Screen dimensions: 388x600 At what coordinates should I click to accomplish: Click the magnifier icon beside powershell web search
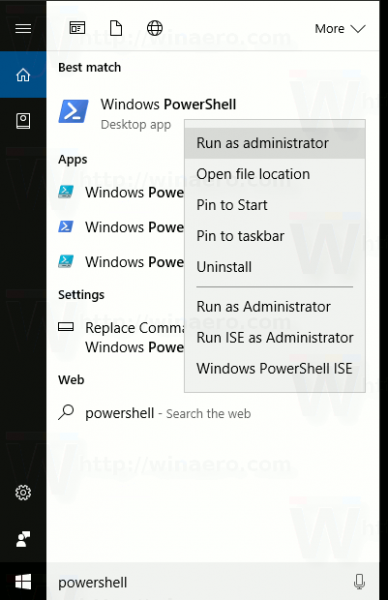click(66, 412)
